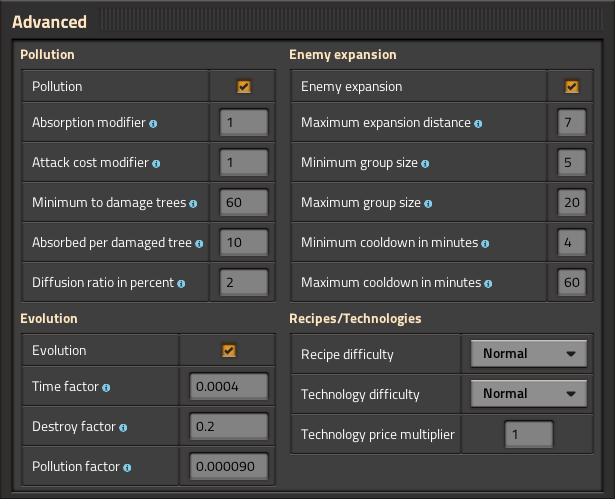This screenshot has width=615, height=499.
Task: Click info icon next to Maximum group size
Action: click(x=428, y=204)
